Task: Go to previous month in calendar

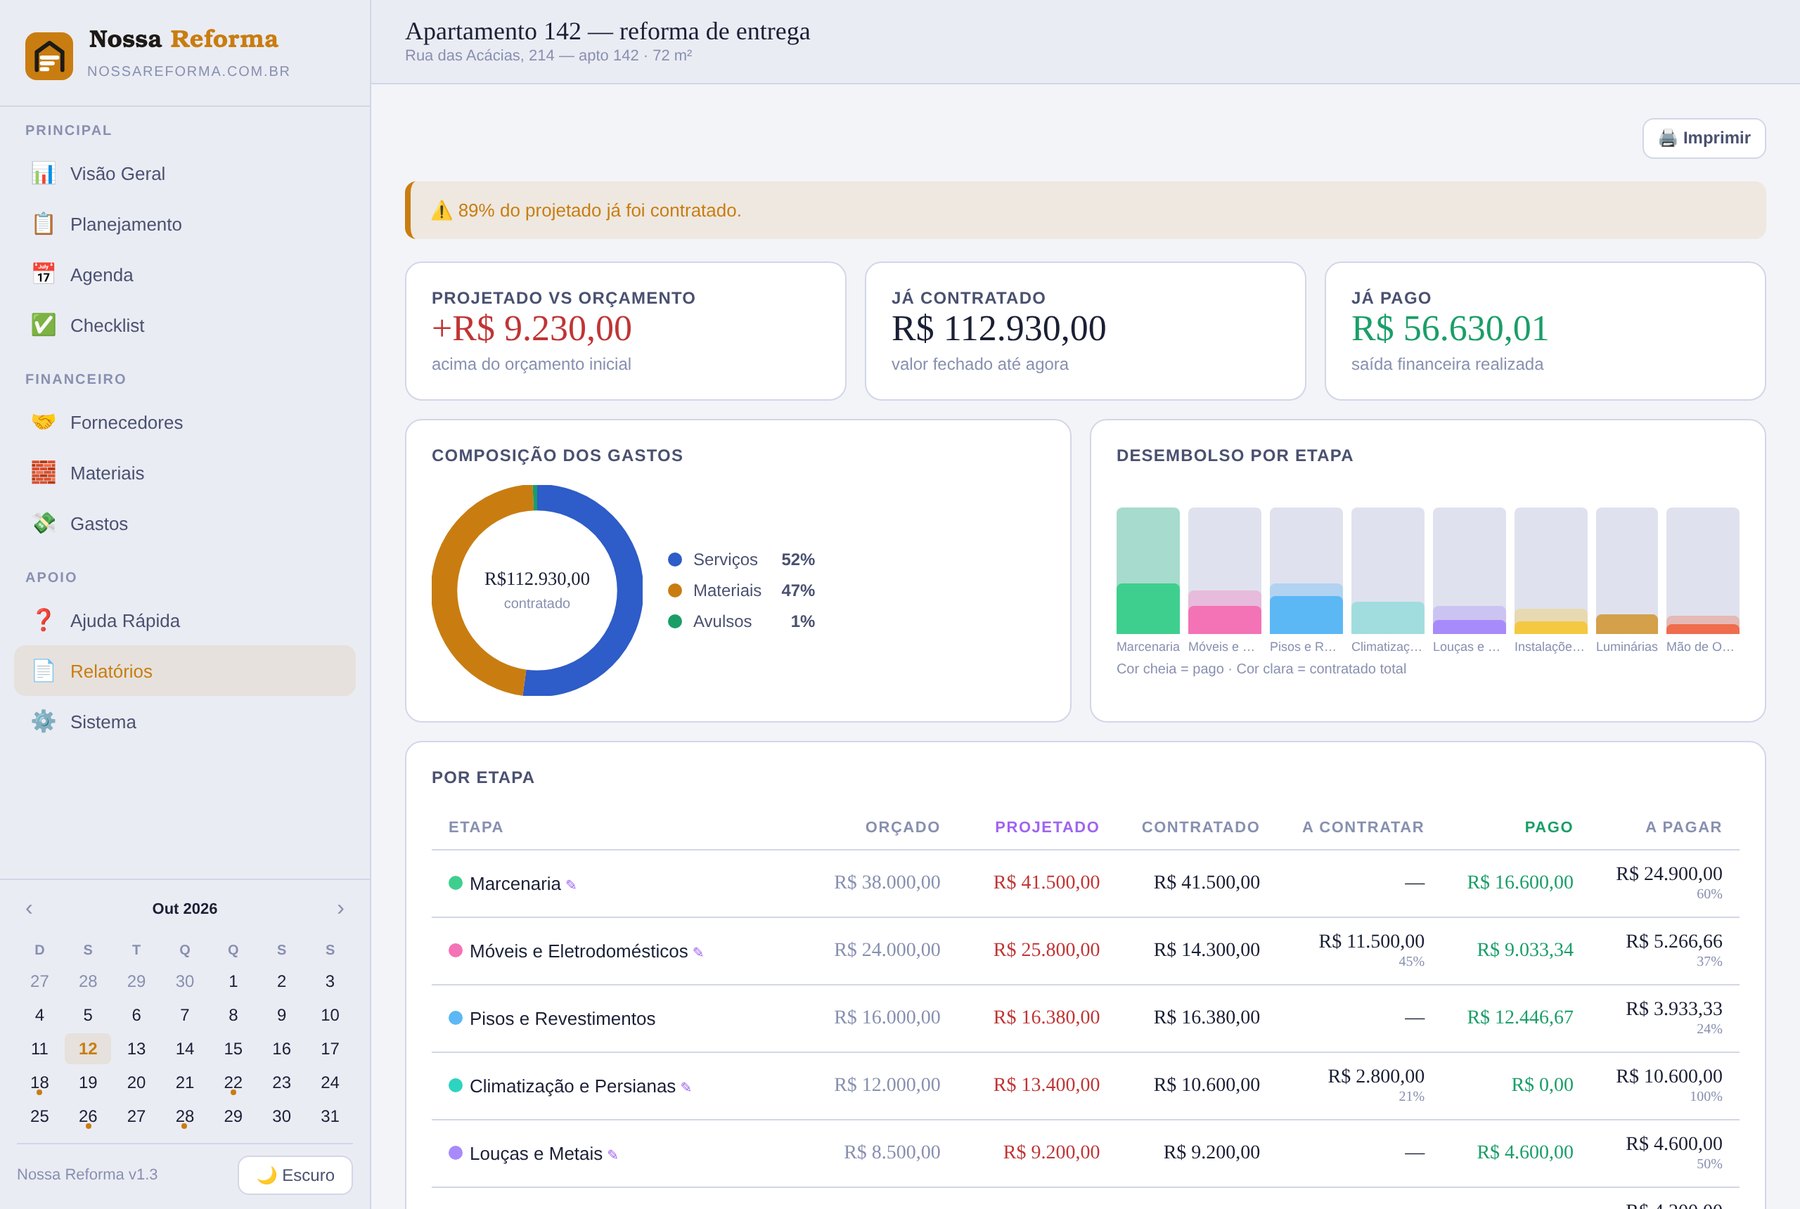Action: point(29,909)
